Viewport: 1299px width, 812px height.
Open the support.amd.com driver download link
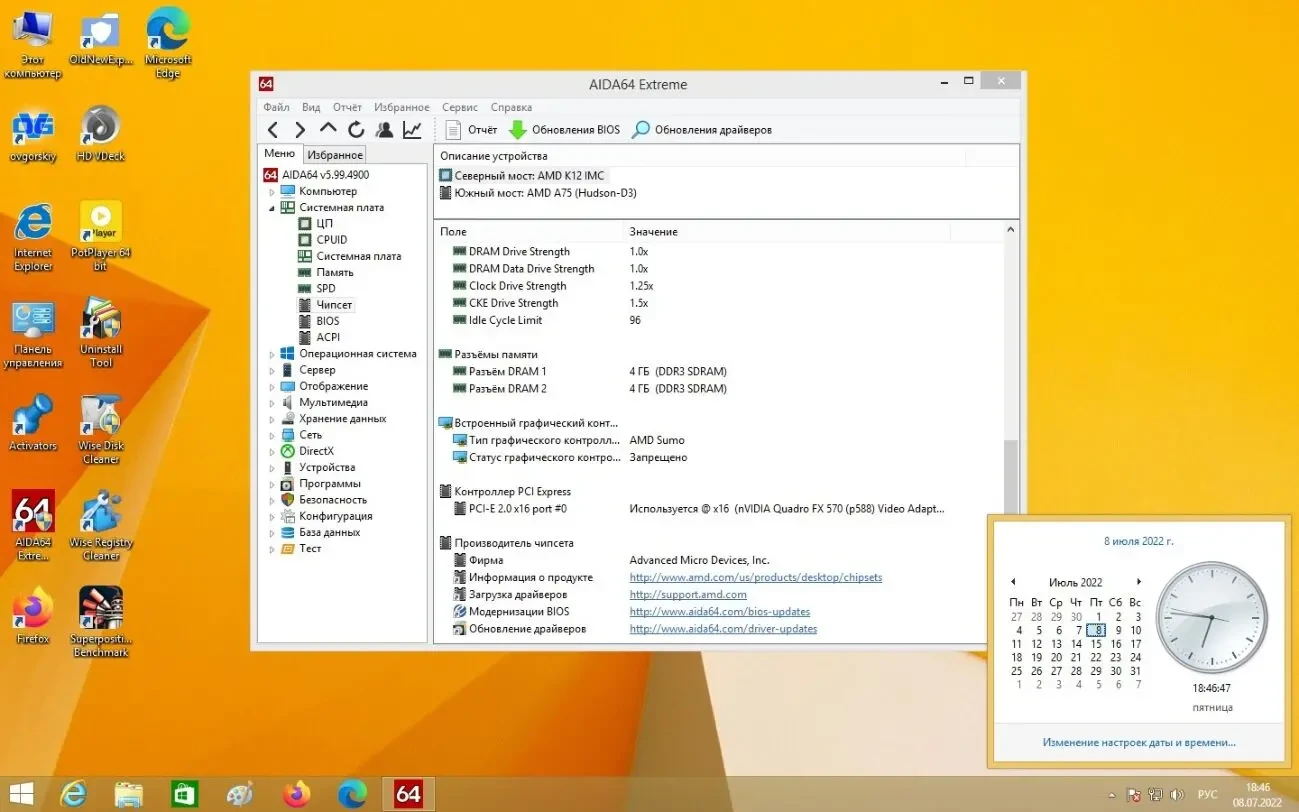(688, 595)
